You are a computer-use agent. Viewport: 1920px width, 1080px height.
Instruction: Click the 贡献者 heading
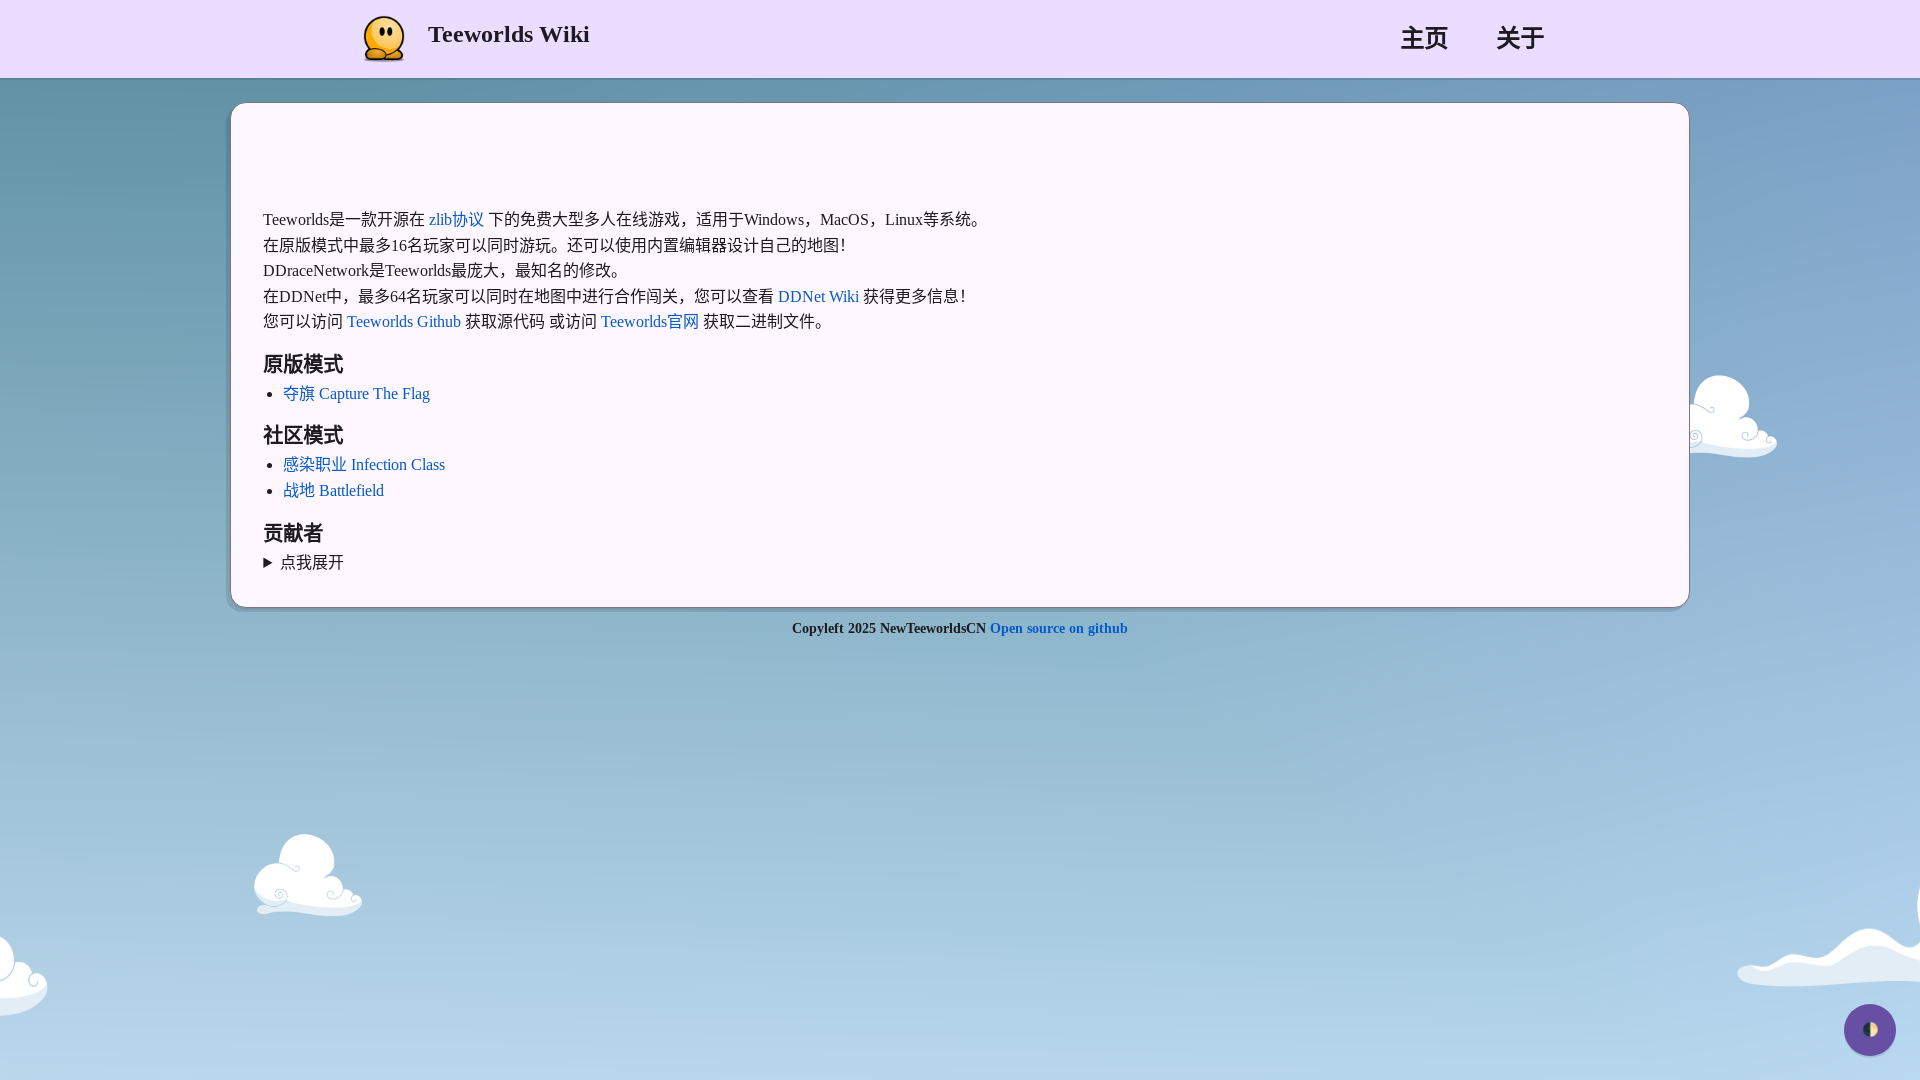(x=293, y=533)
